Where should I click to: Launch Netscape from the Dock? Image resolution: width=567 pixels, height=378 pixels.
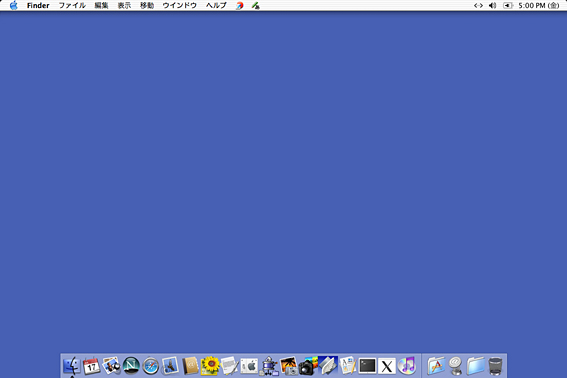131,366
